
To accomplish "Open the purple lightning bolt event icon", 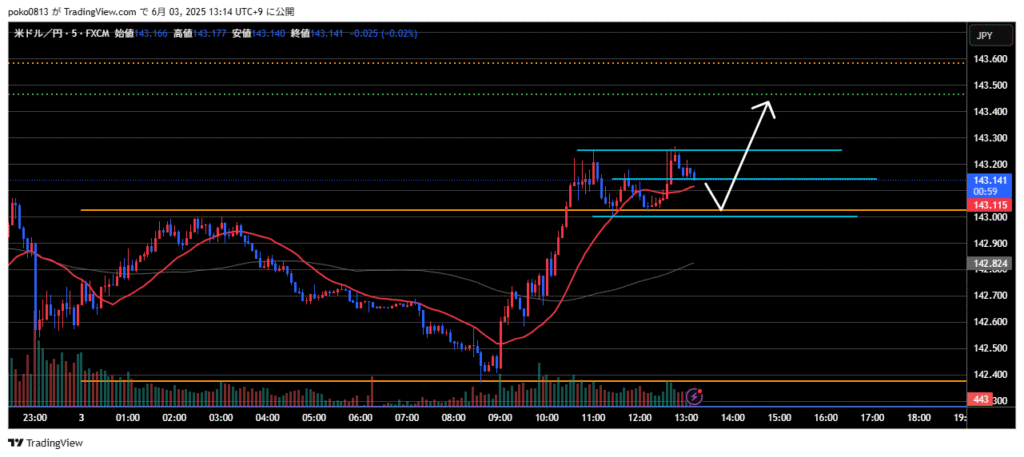I will [694, 397].
